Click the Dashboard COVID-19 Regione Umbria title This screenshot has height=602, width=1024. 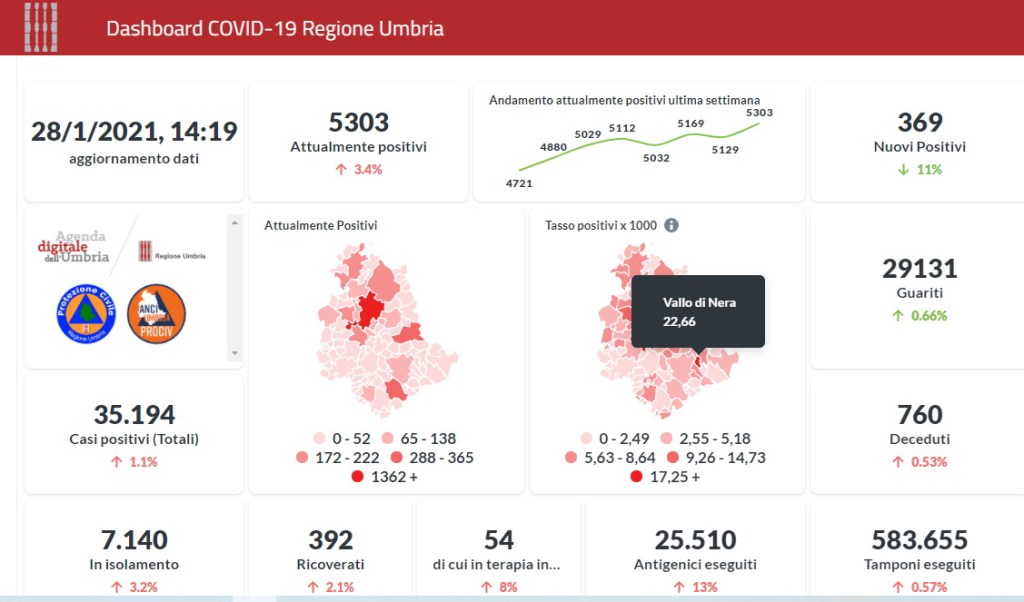coord(275,28)
